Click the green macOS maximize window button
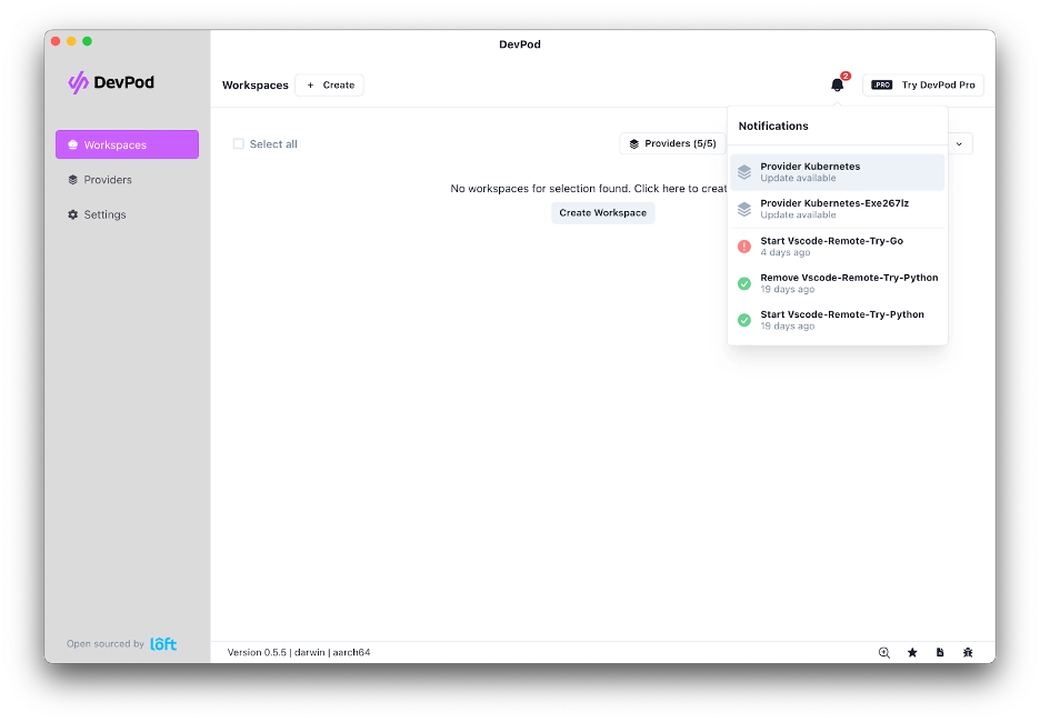 point(87,41)
